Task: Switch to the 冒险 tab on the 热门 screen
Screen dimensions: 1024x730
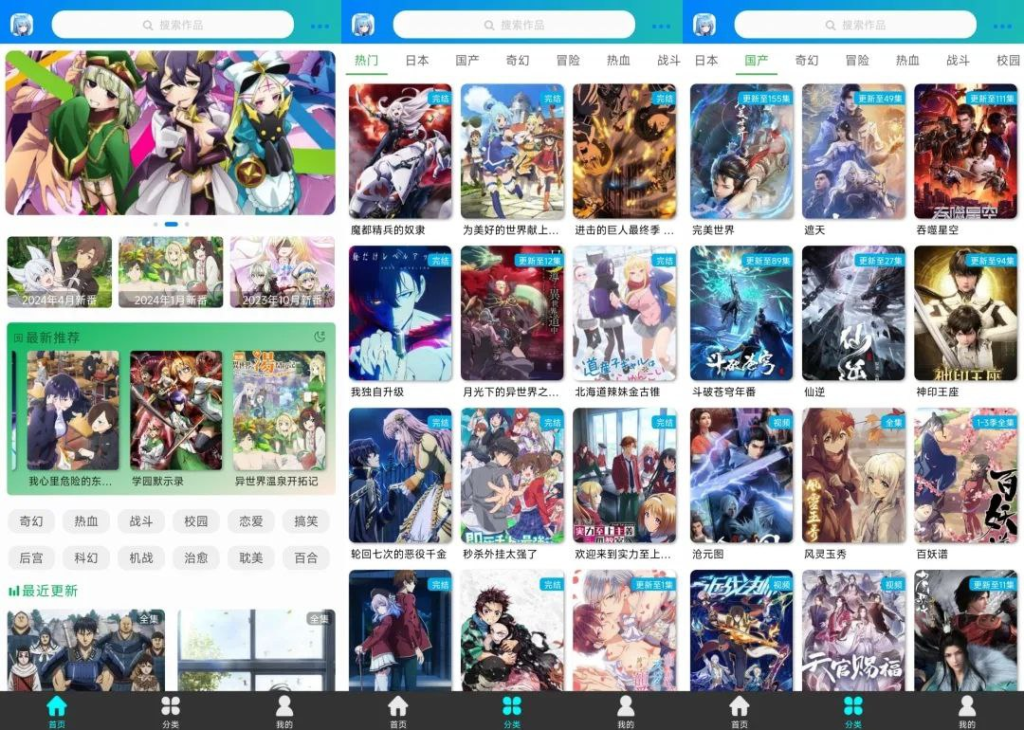Action: (x=568, y=61)
